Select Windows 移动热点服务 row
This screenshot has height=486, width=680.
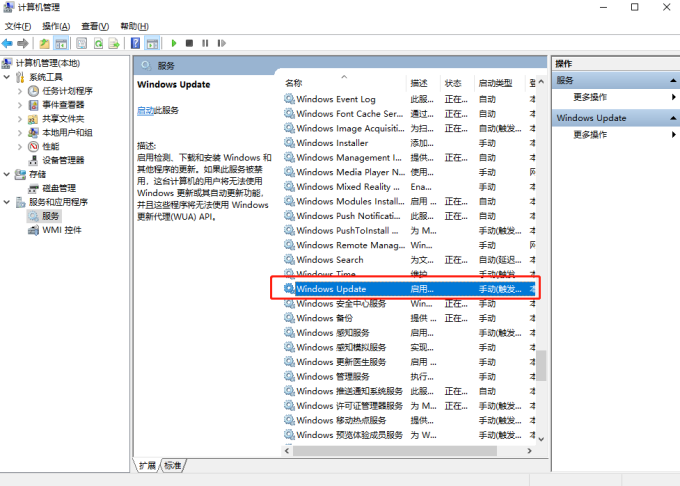(x=409, y=420)
